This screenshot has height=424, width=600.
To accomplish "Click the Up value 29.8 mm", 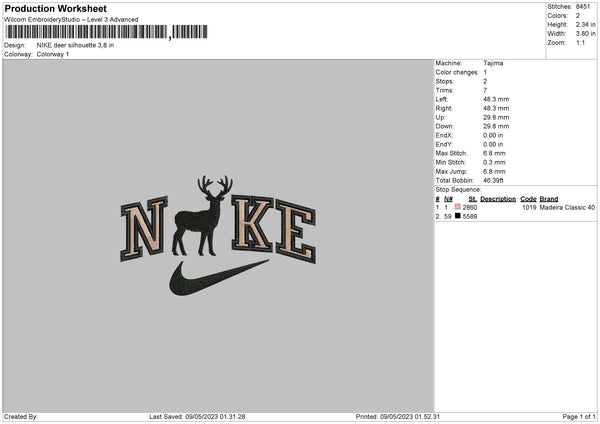I will (x=496, y=117).
